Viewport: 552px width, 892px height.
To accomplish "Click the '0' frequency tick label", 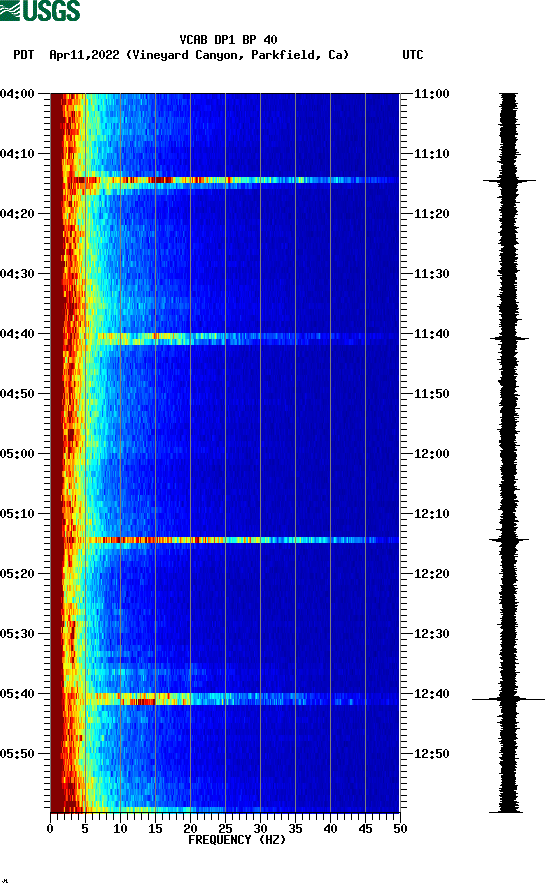I will pyautogui.click(x=50, y=829).
